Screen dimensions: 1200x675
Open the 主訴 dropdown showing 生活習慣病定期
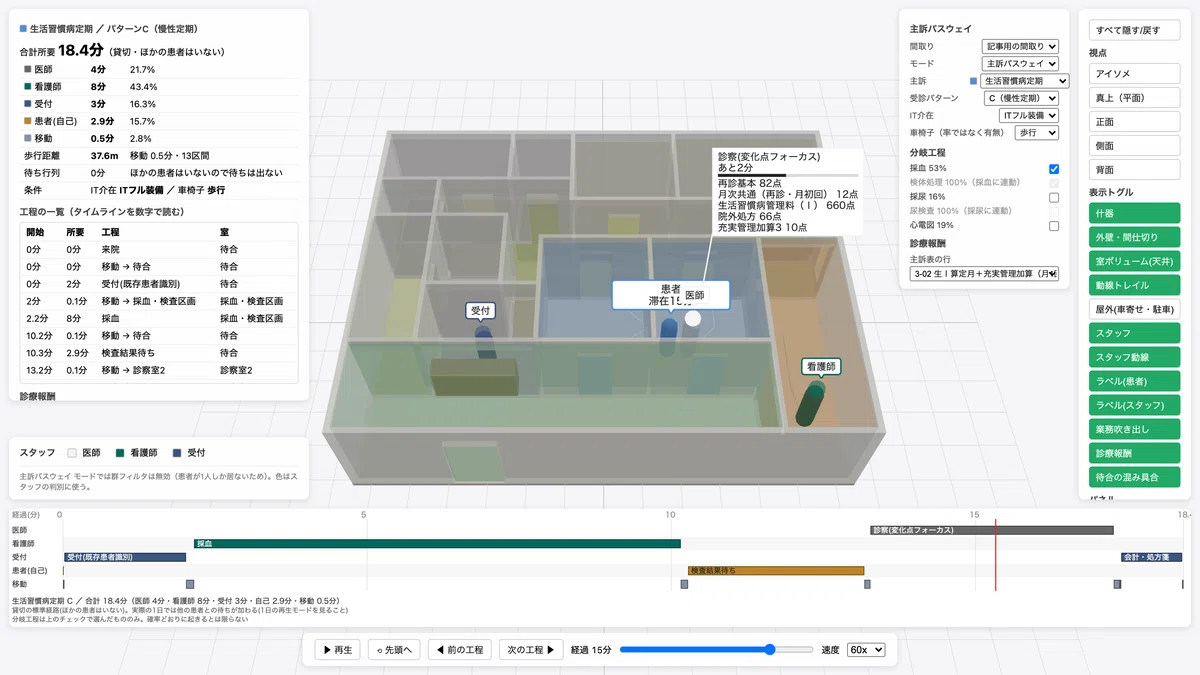coord(1025,81)
